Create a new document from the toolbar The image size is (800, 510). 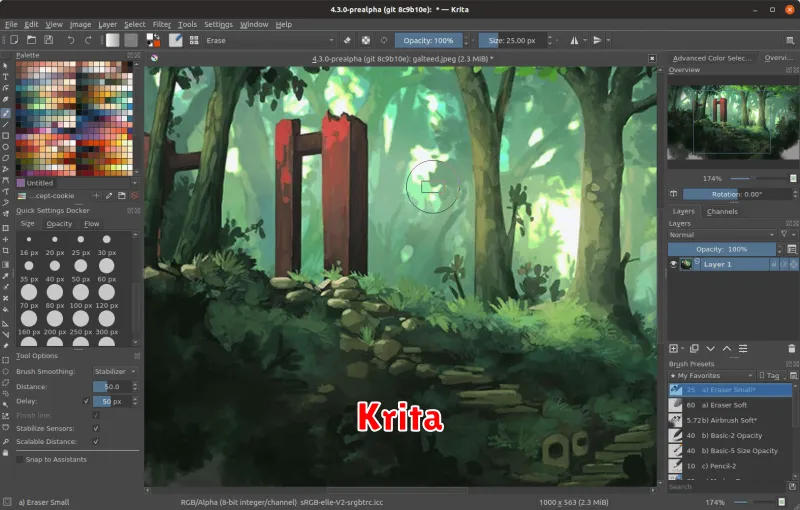tap(14, 40)
